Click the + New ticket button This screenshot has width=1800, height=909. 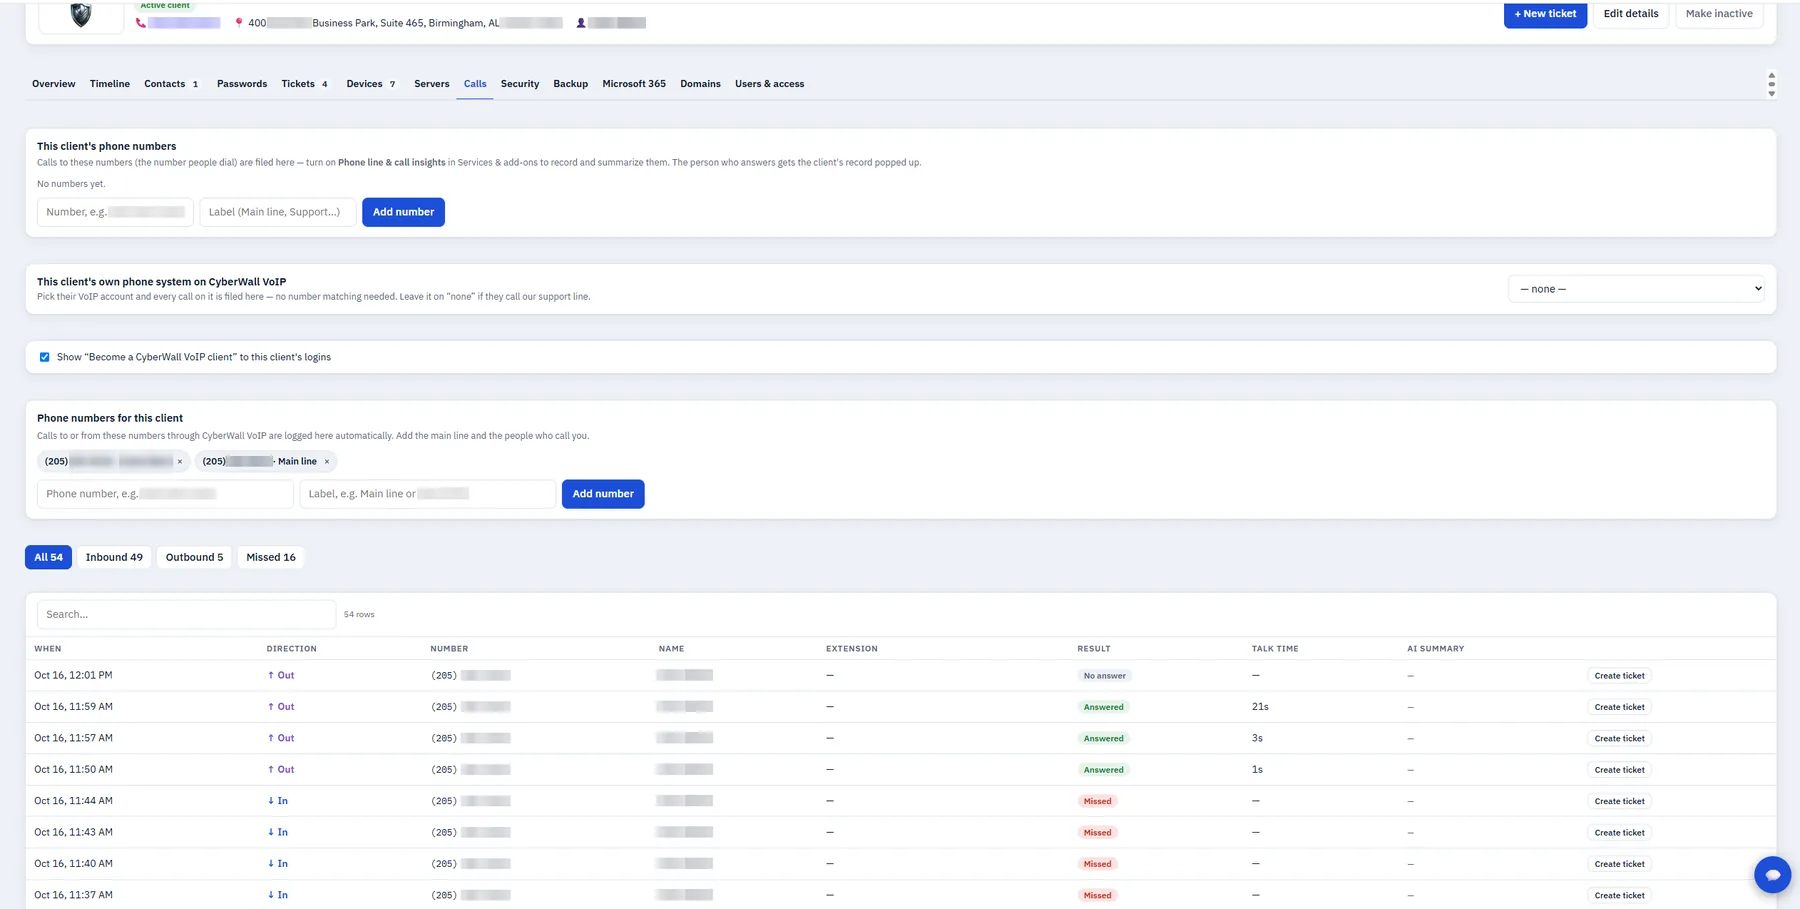point(1545,14)
